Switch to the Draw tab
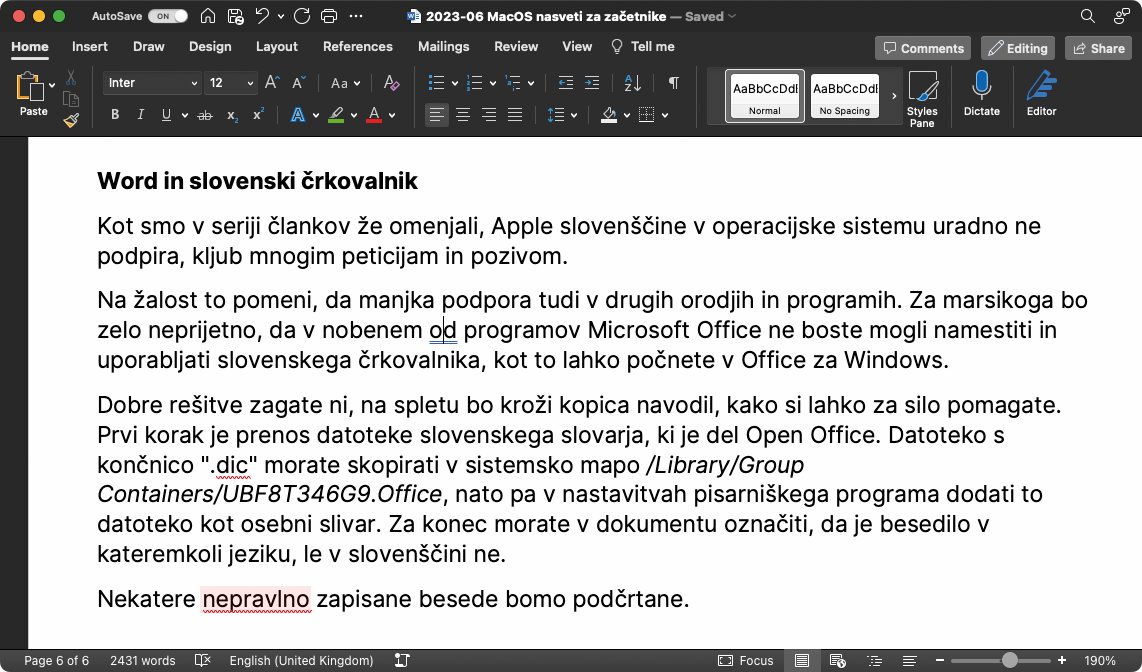 (149, 47)
